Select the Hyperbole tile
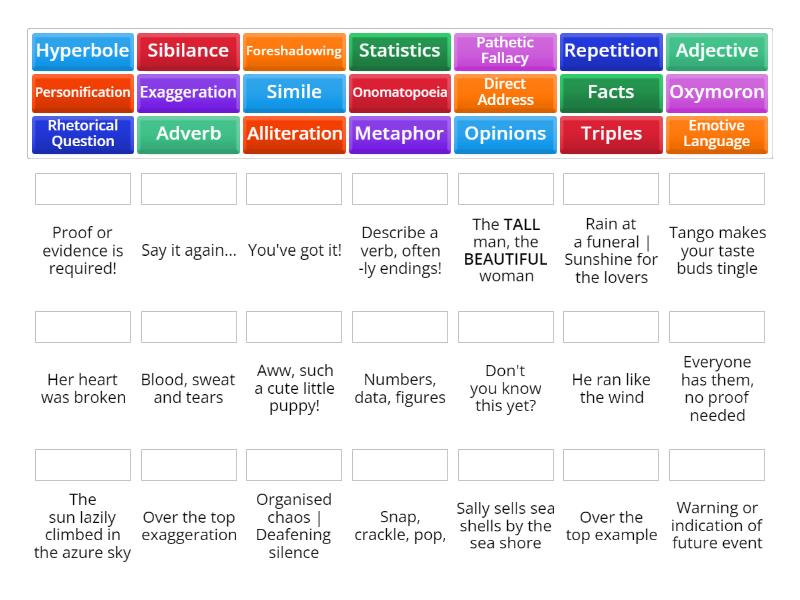 click(82, 51)
